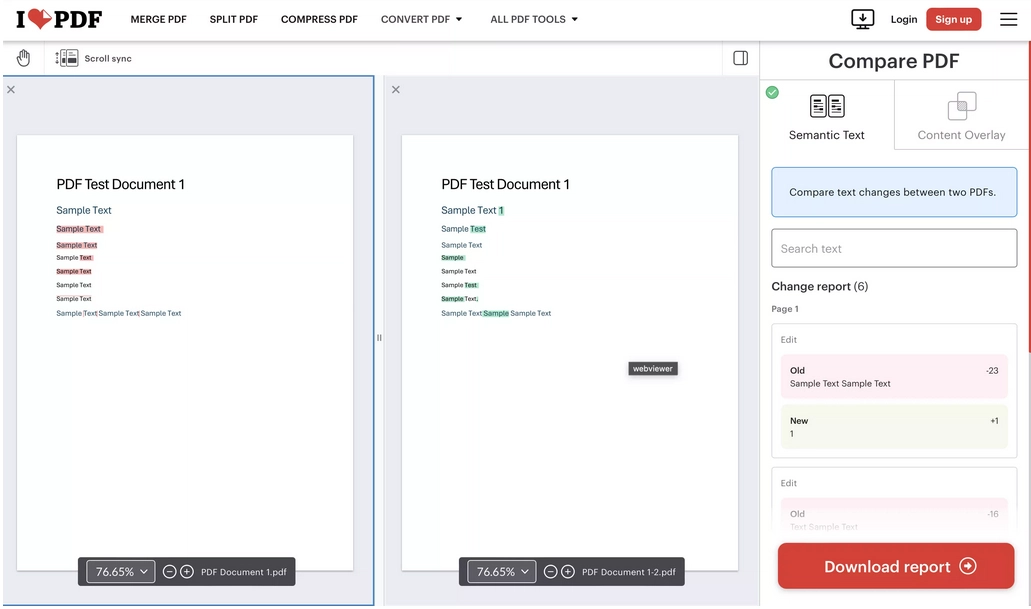Expand the All PDF Tools menu

pos(534,19)
